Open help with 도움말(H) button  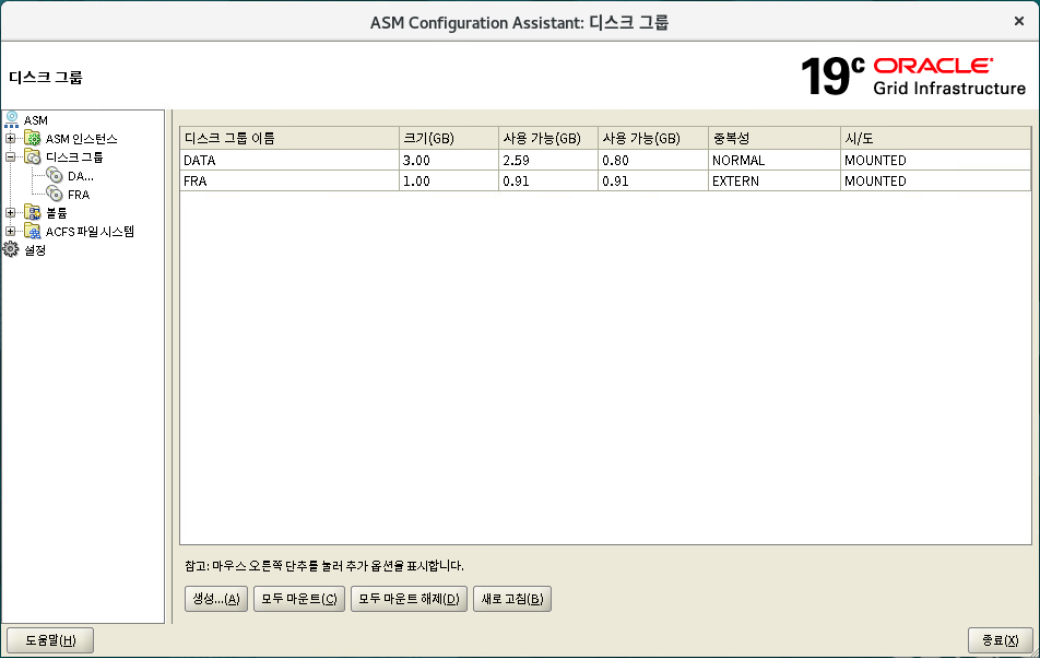[50, 641]
